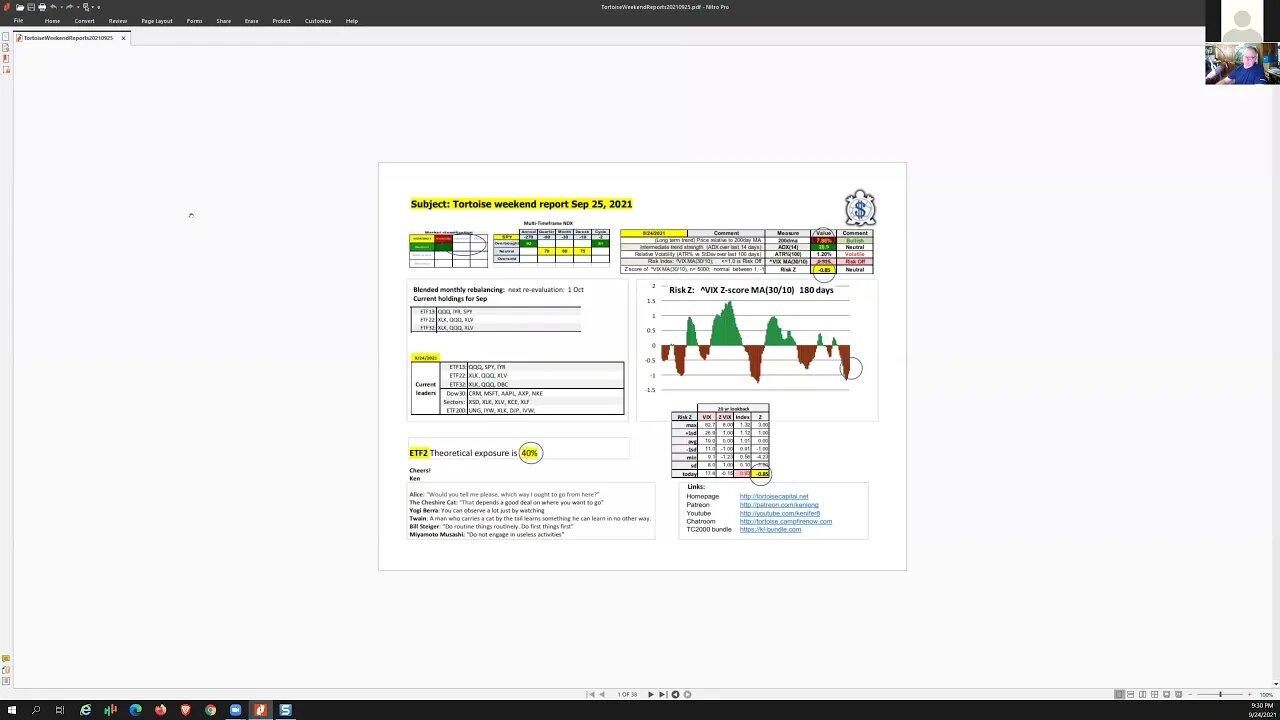Jump to the last page
1280x720 pixels.
663,694
